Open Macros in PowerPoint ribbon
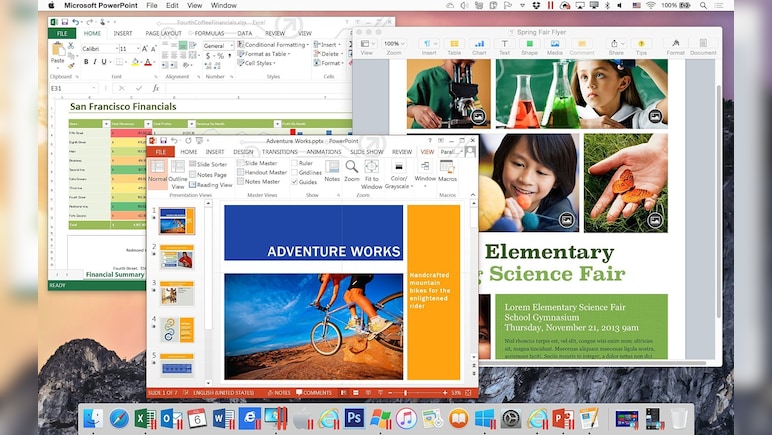 click(x=447, y=171)
